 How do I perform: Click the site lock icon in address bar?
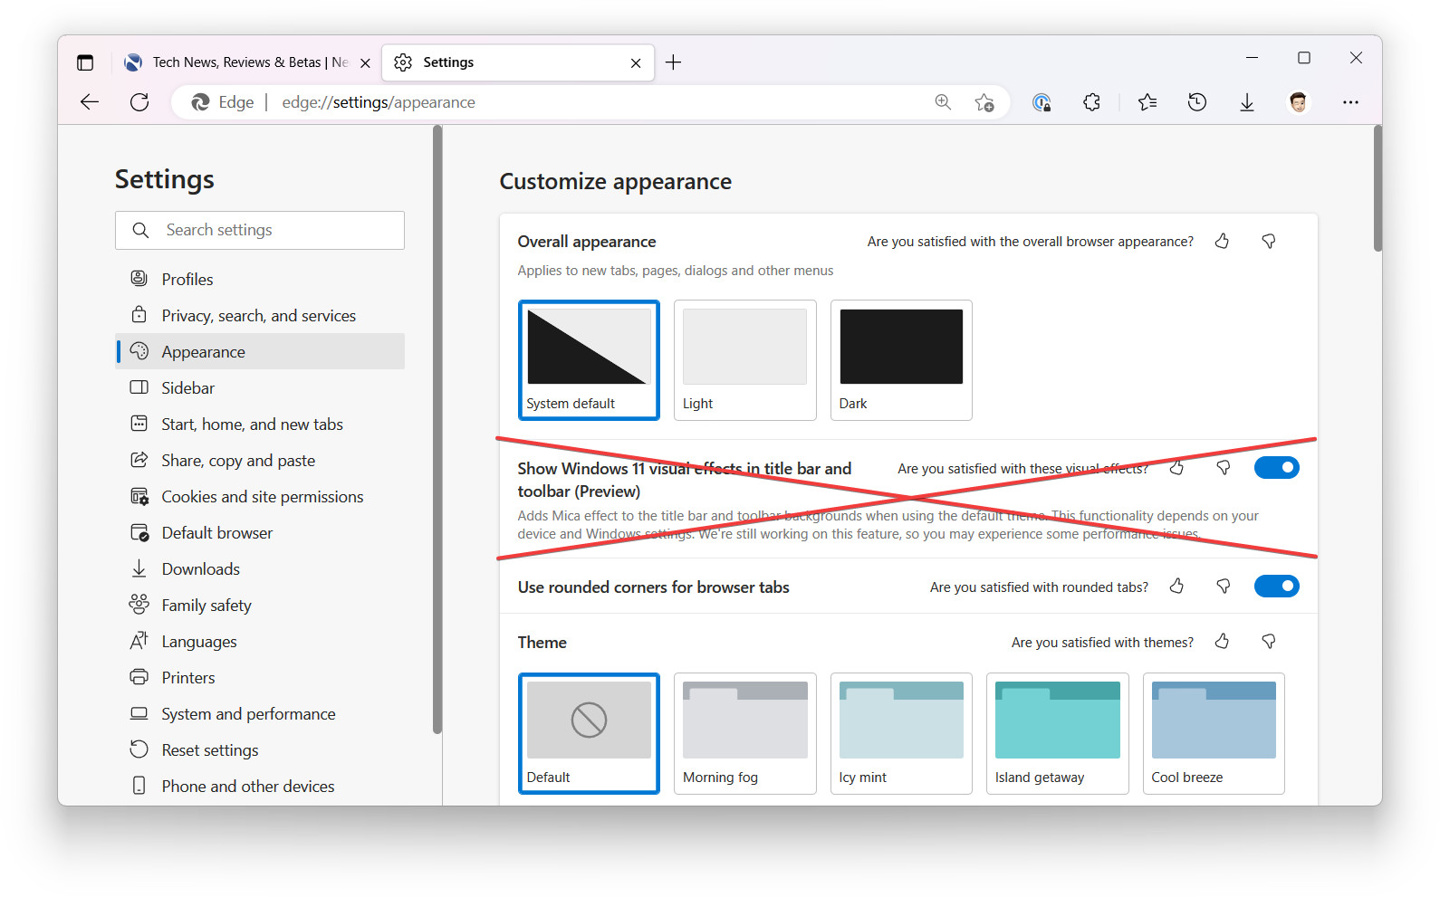(1042, 101)
